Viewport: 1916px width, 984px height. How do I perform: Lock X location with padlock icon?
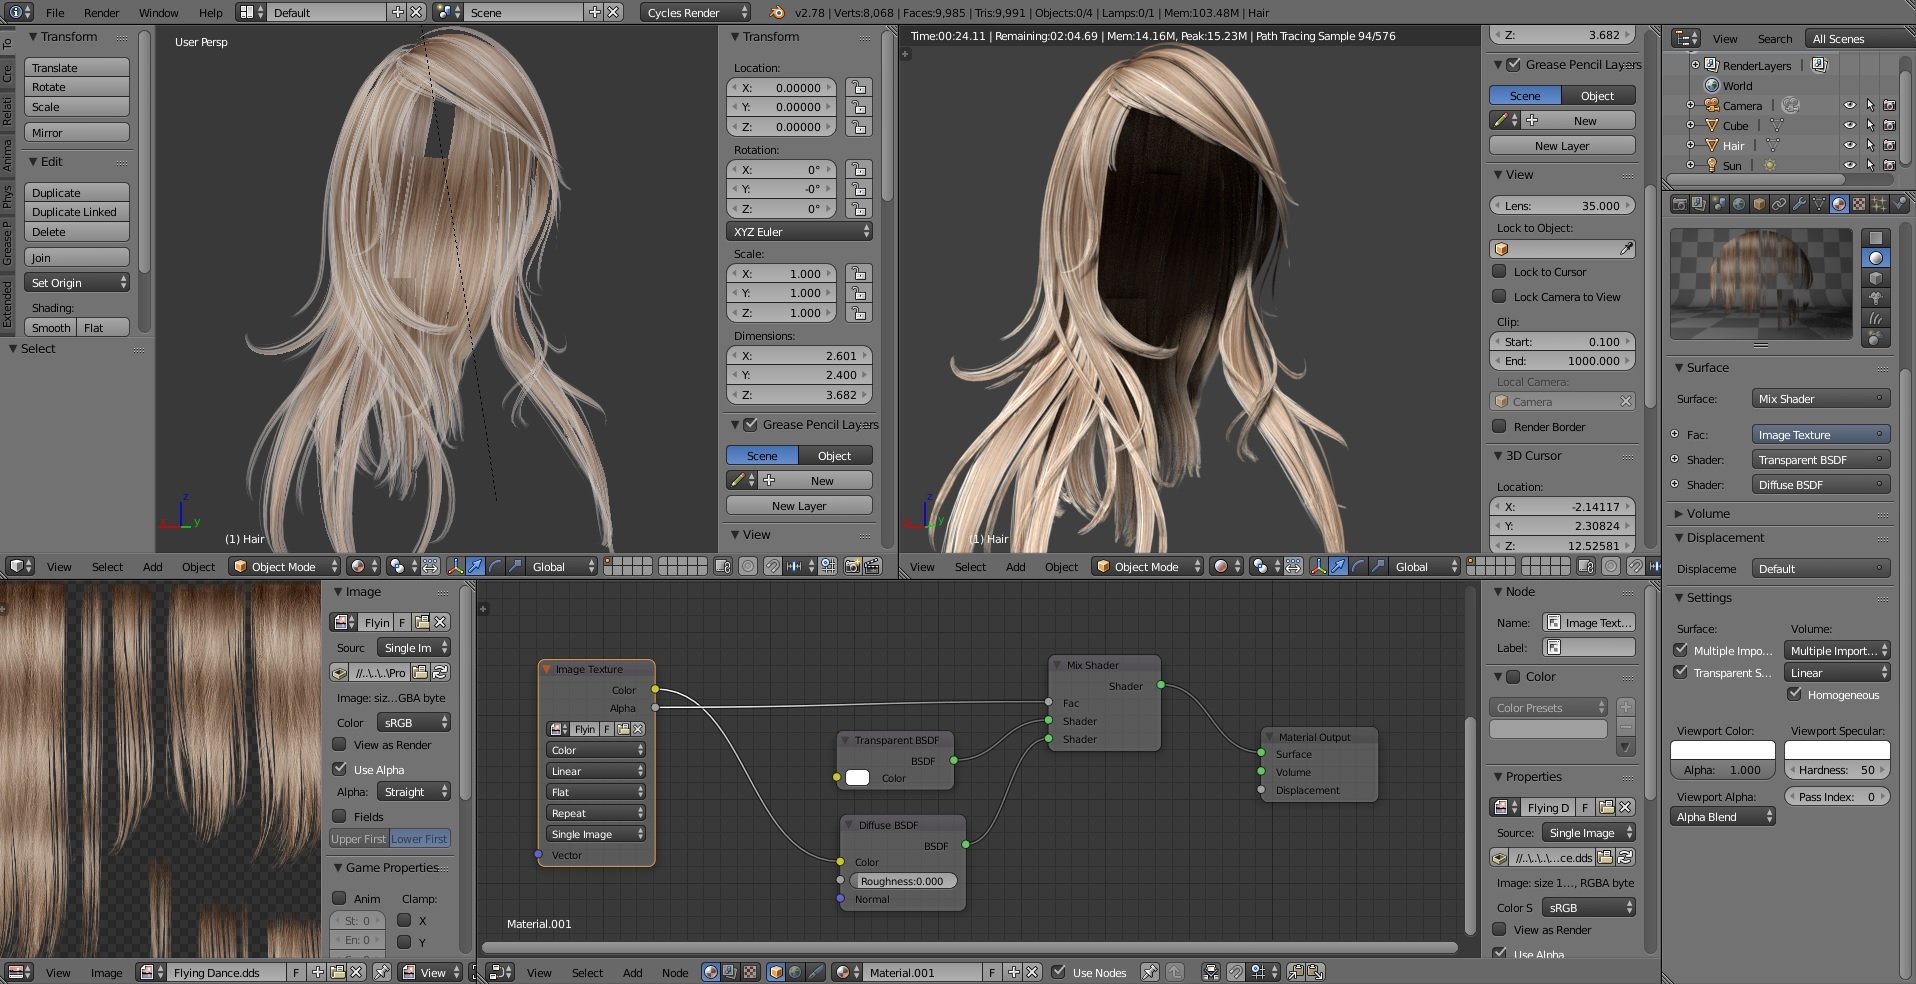click(x=858, y=87)
